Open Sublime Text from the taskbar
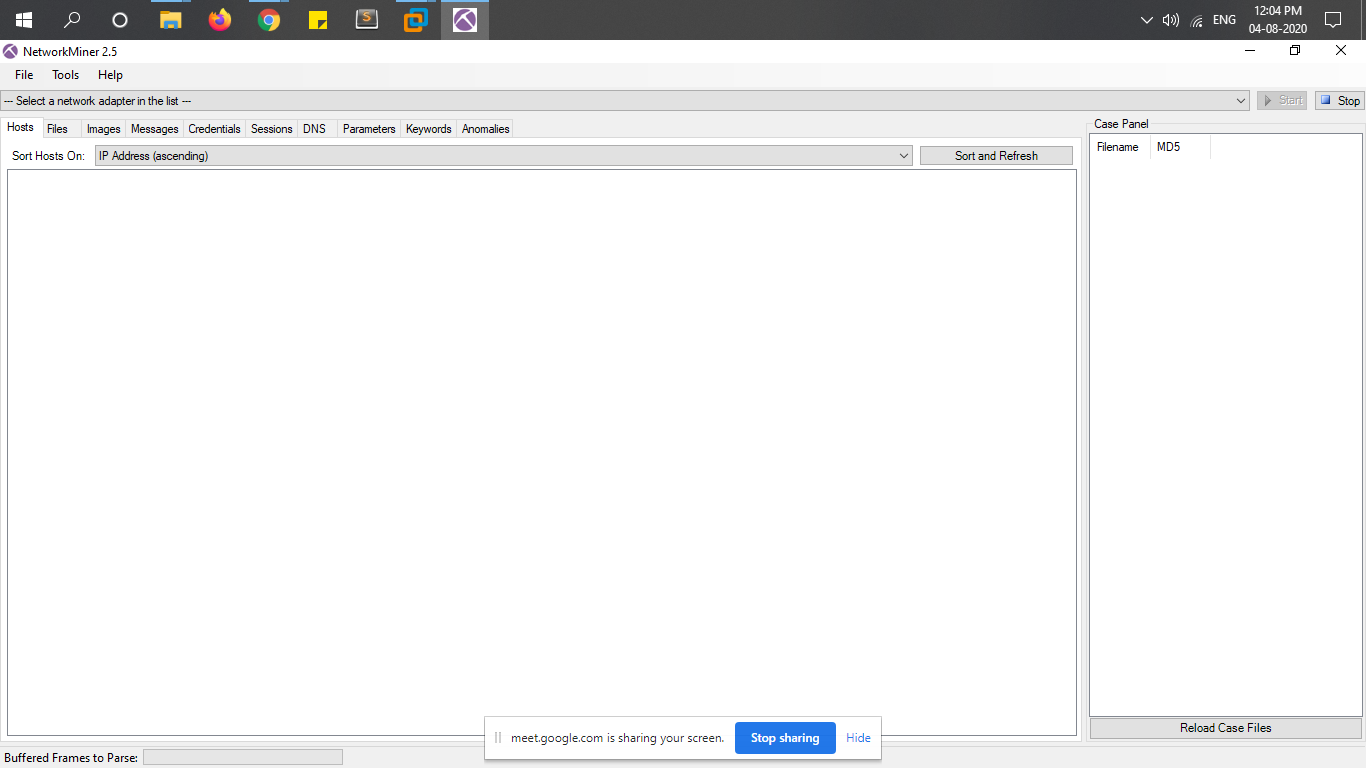The width and height of the screenshot is (1366, 768). (367, 20)
